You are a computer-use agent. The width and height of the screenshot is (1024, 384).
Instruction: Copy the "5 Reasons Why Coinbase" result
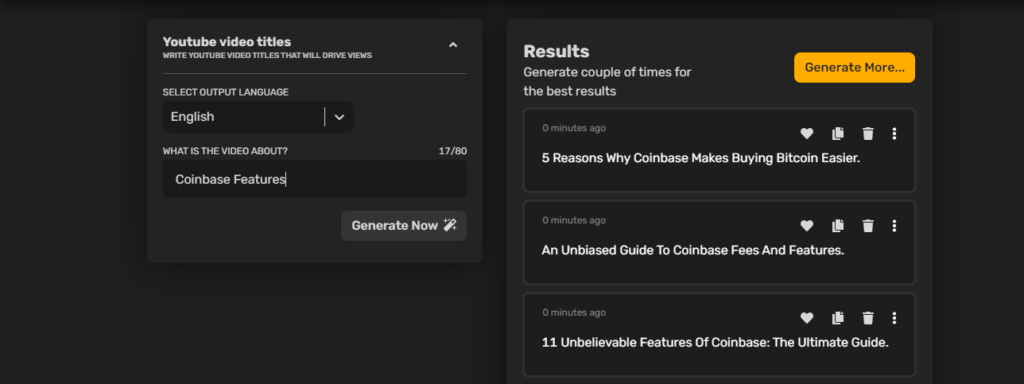point(838,133)
